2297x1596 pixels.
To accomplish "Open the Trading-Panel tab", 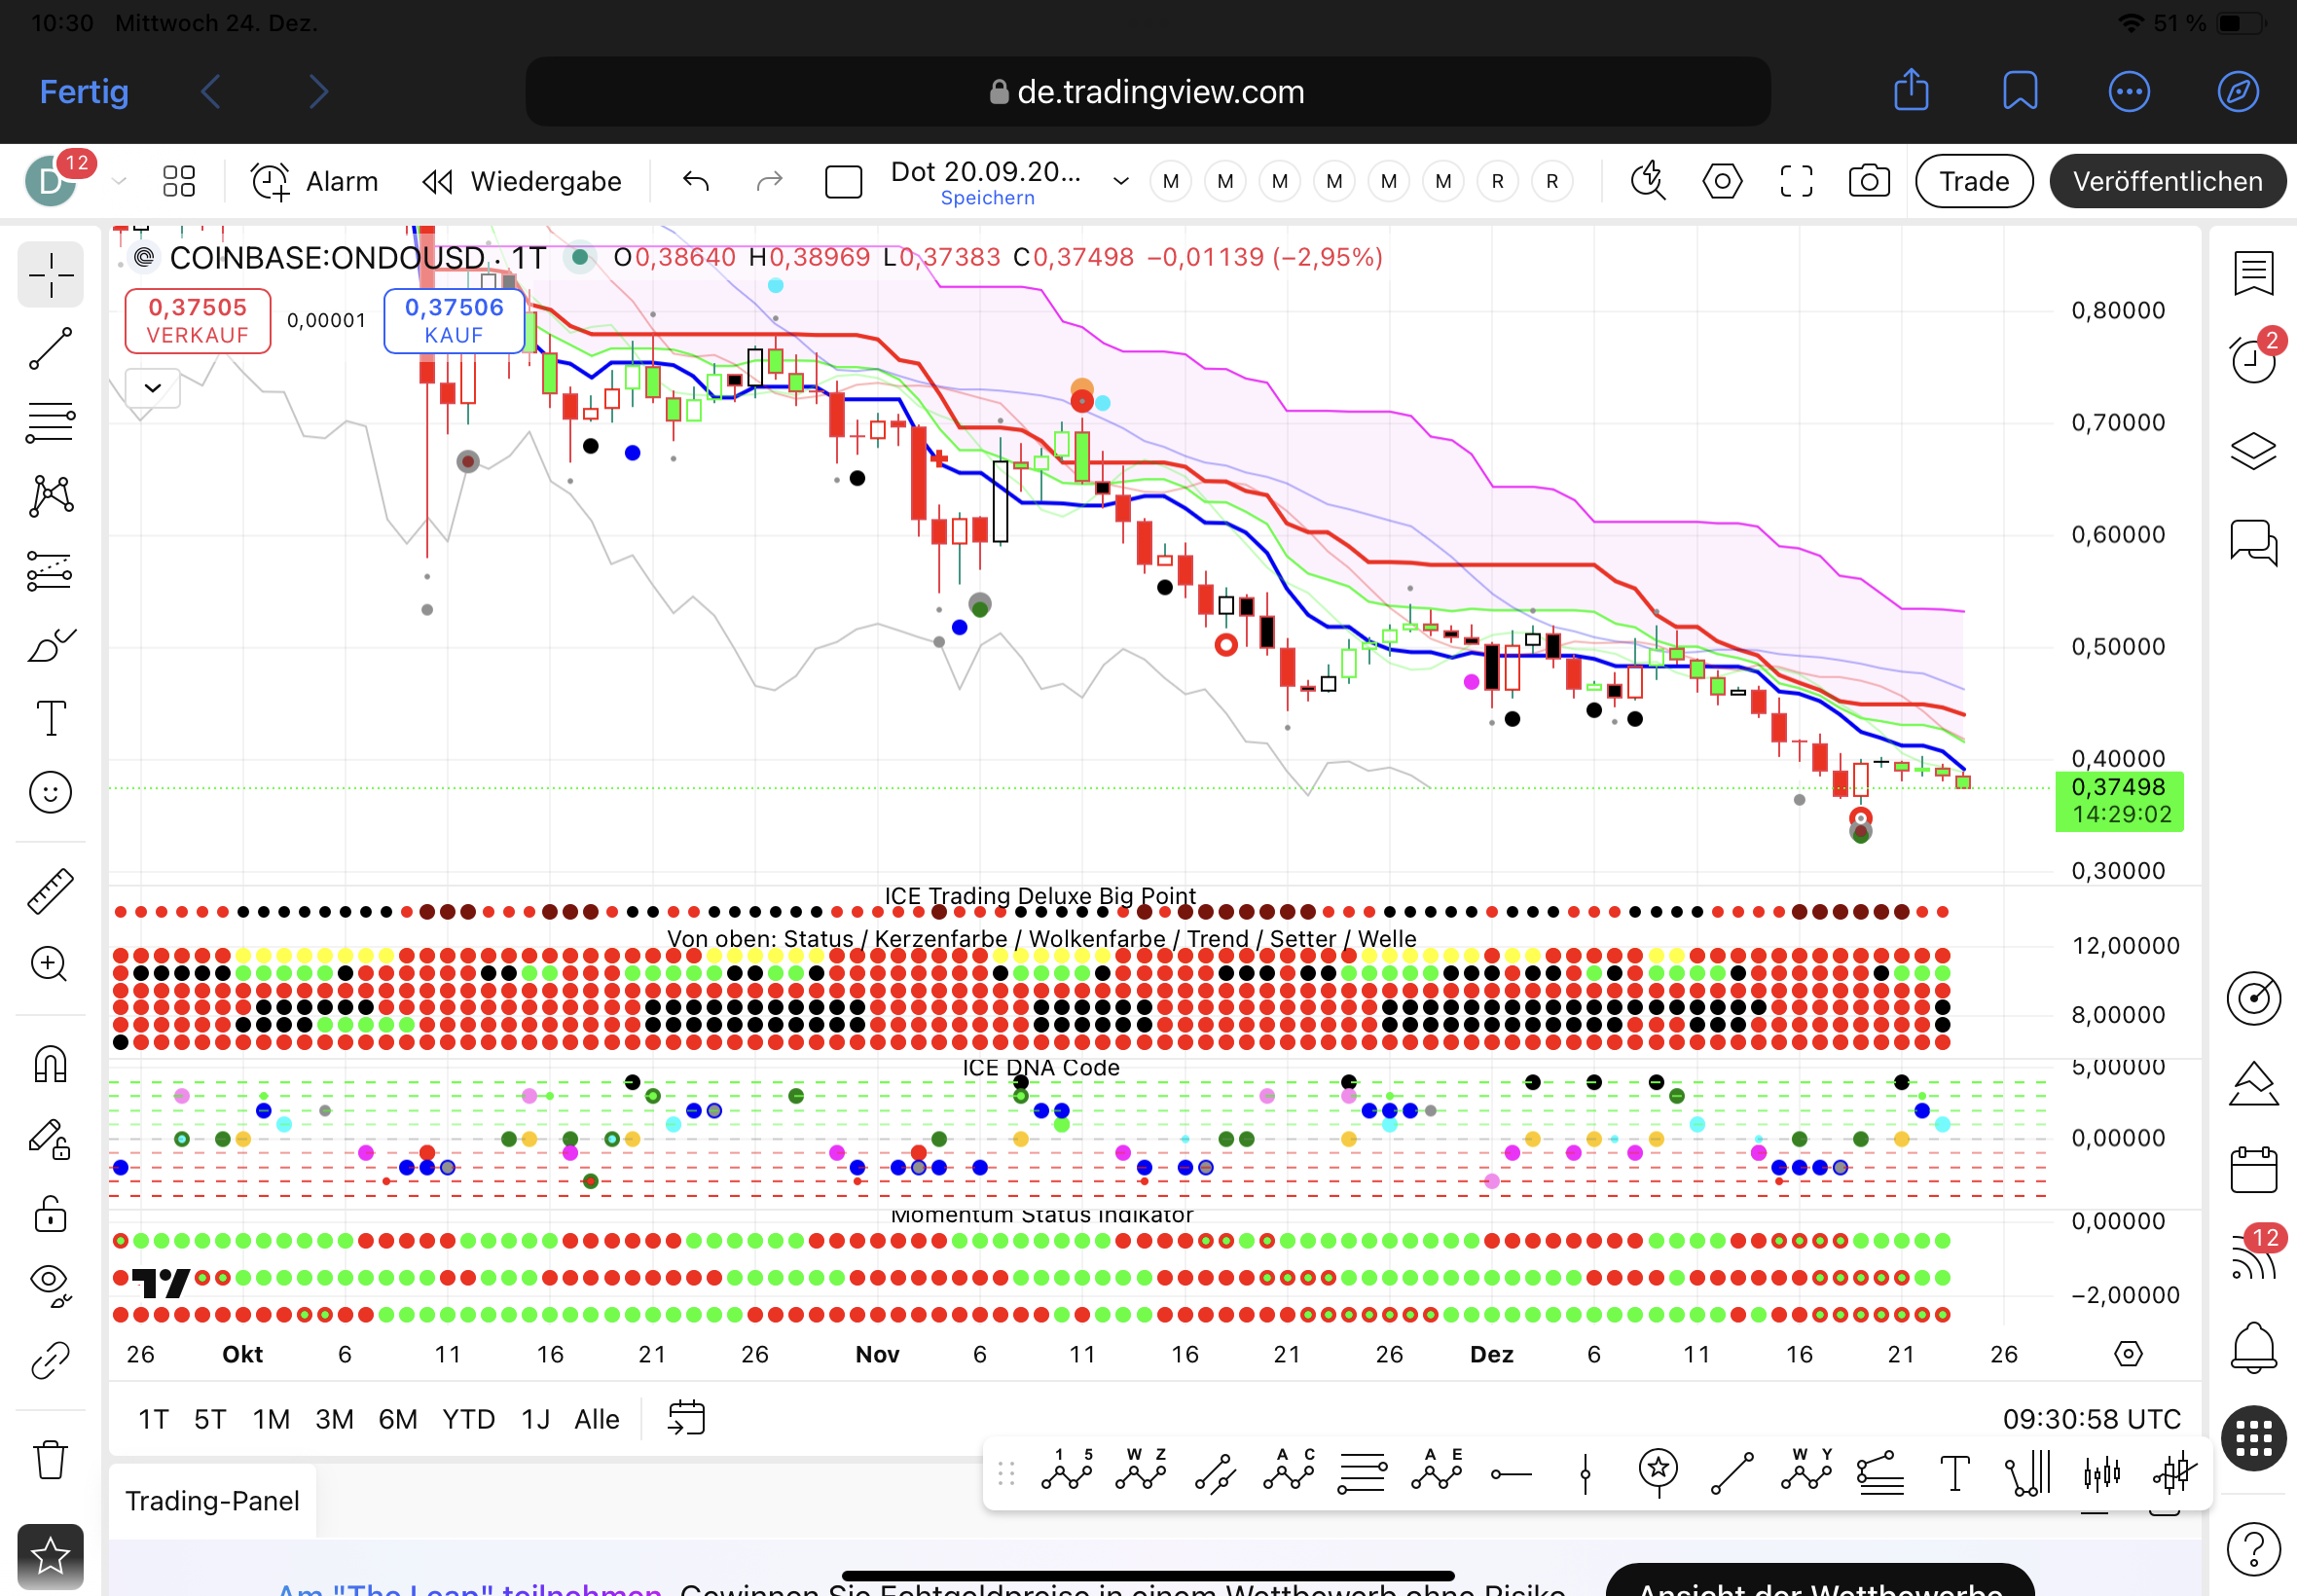I will pyautogui.click(x=212, y=1501).
